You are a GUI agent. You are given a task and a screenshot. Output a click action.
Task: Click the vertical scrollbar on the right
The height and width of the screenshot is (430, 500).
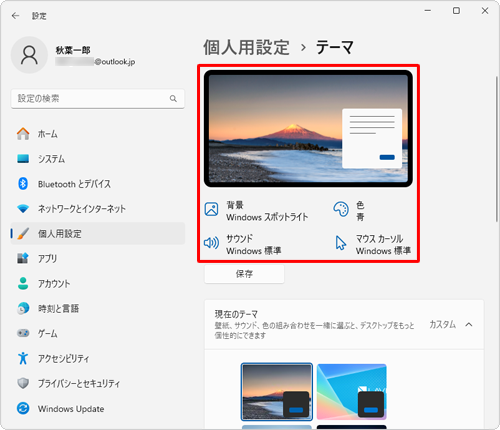click(x=496, y=149)
